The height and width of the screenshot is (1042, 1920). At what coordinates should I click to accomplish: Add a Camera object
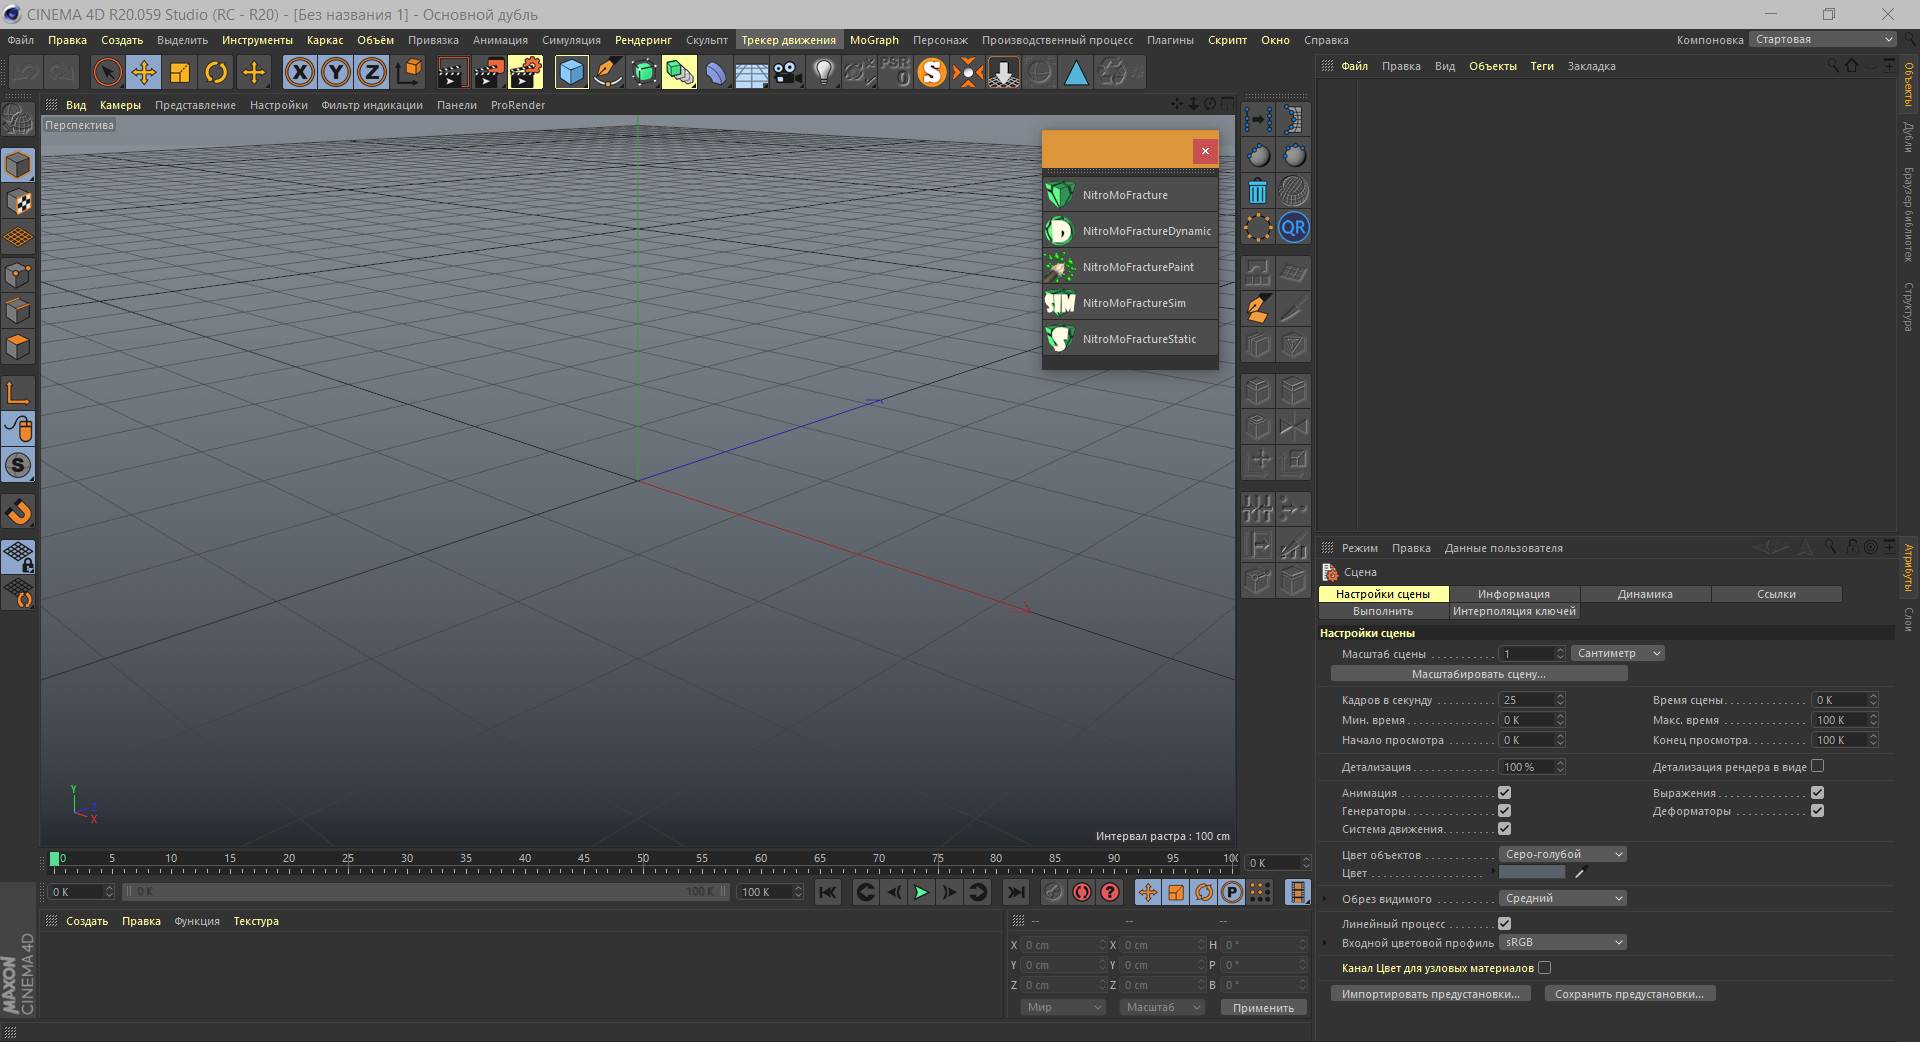click(x=788, y=72)
